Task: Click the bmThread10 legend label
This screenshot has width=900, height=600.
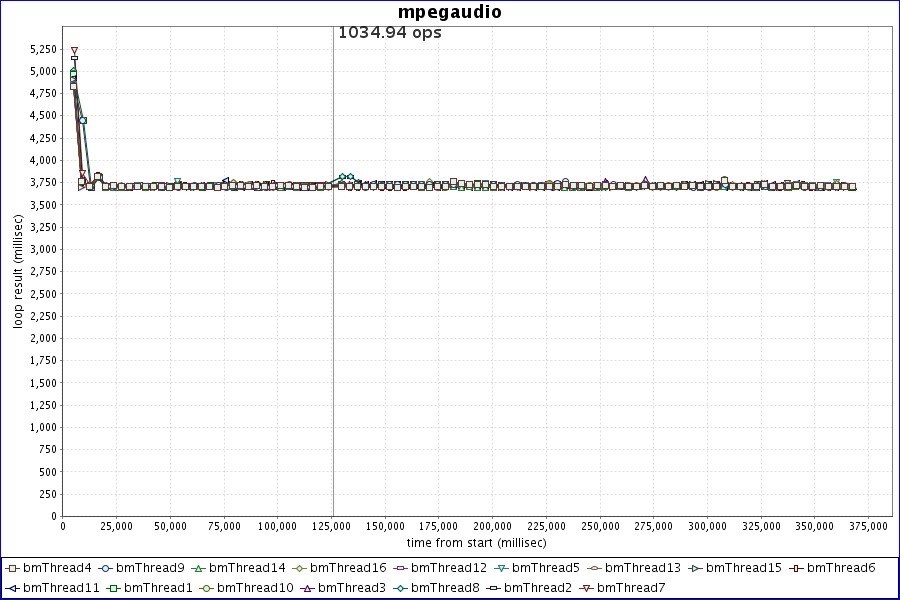Action: (x=255, y=588)
